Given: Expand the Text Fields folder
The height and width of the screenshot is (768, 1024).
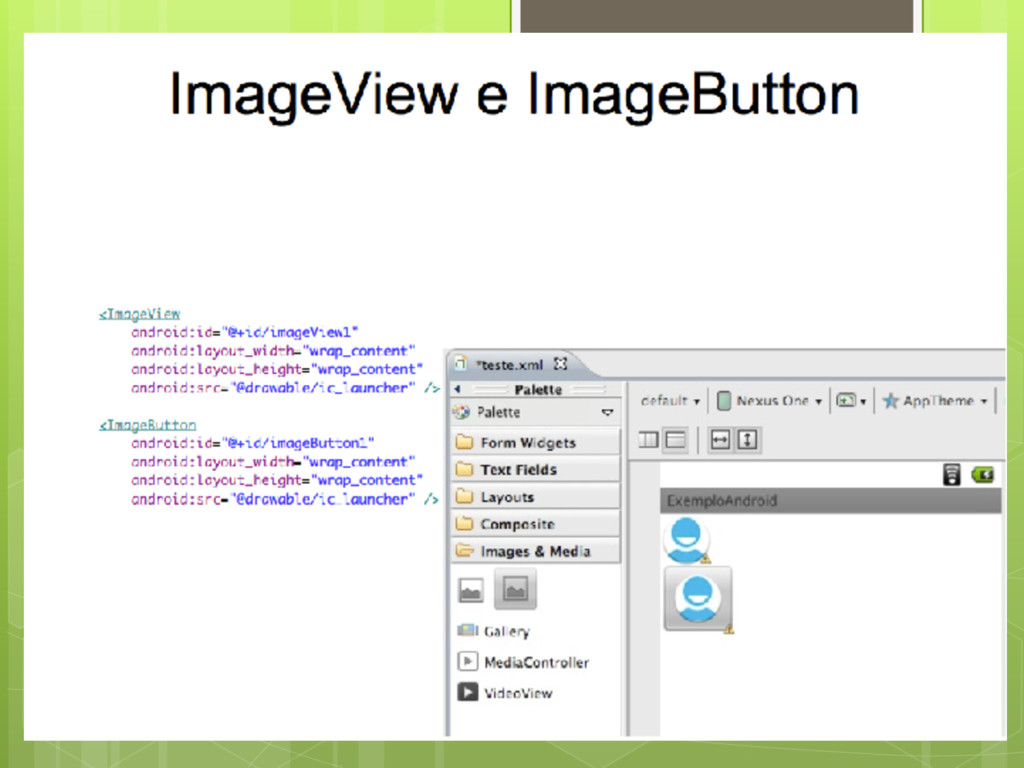Looking at the screenshot, I should click(535, 470).
